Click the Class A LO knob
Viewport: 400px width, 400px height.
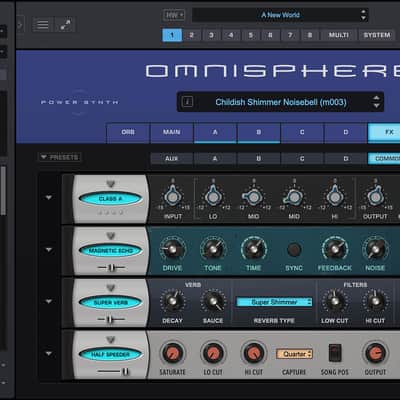tap(213, 197)
